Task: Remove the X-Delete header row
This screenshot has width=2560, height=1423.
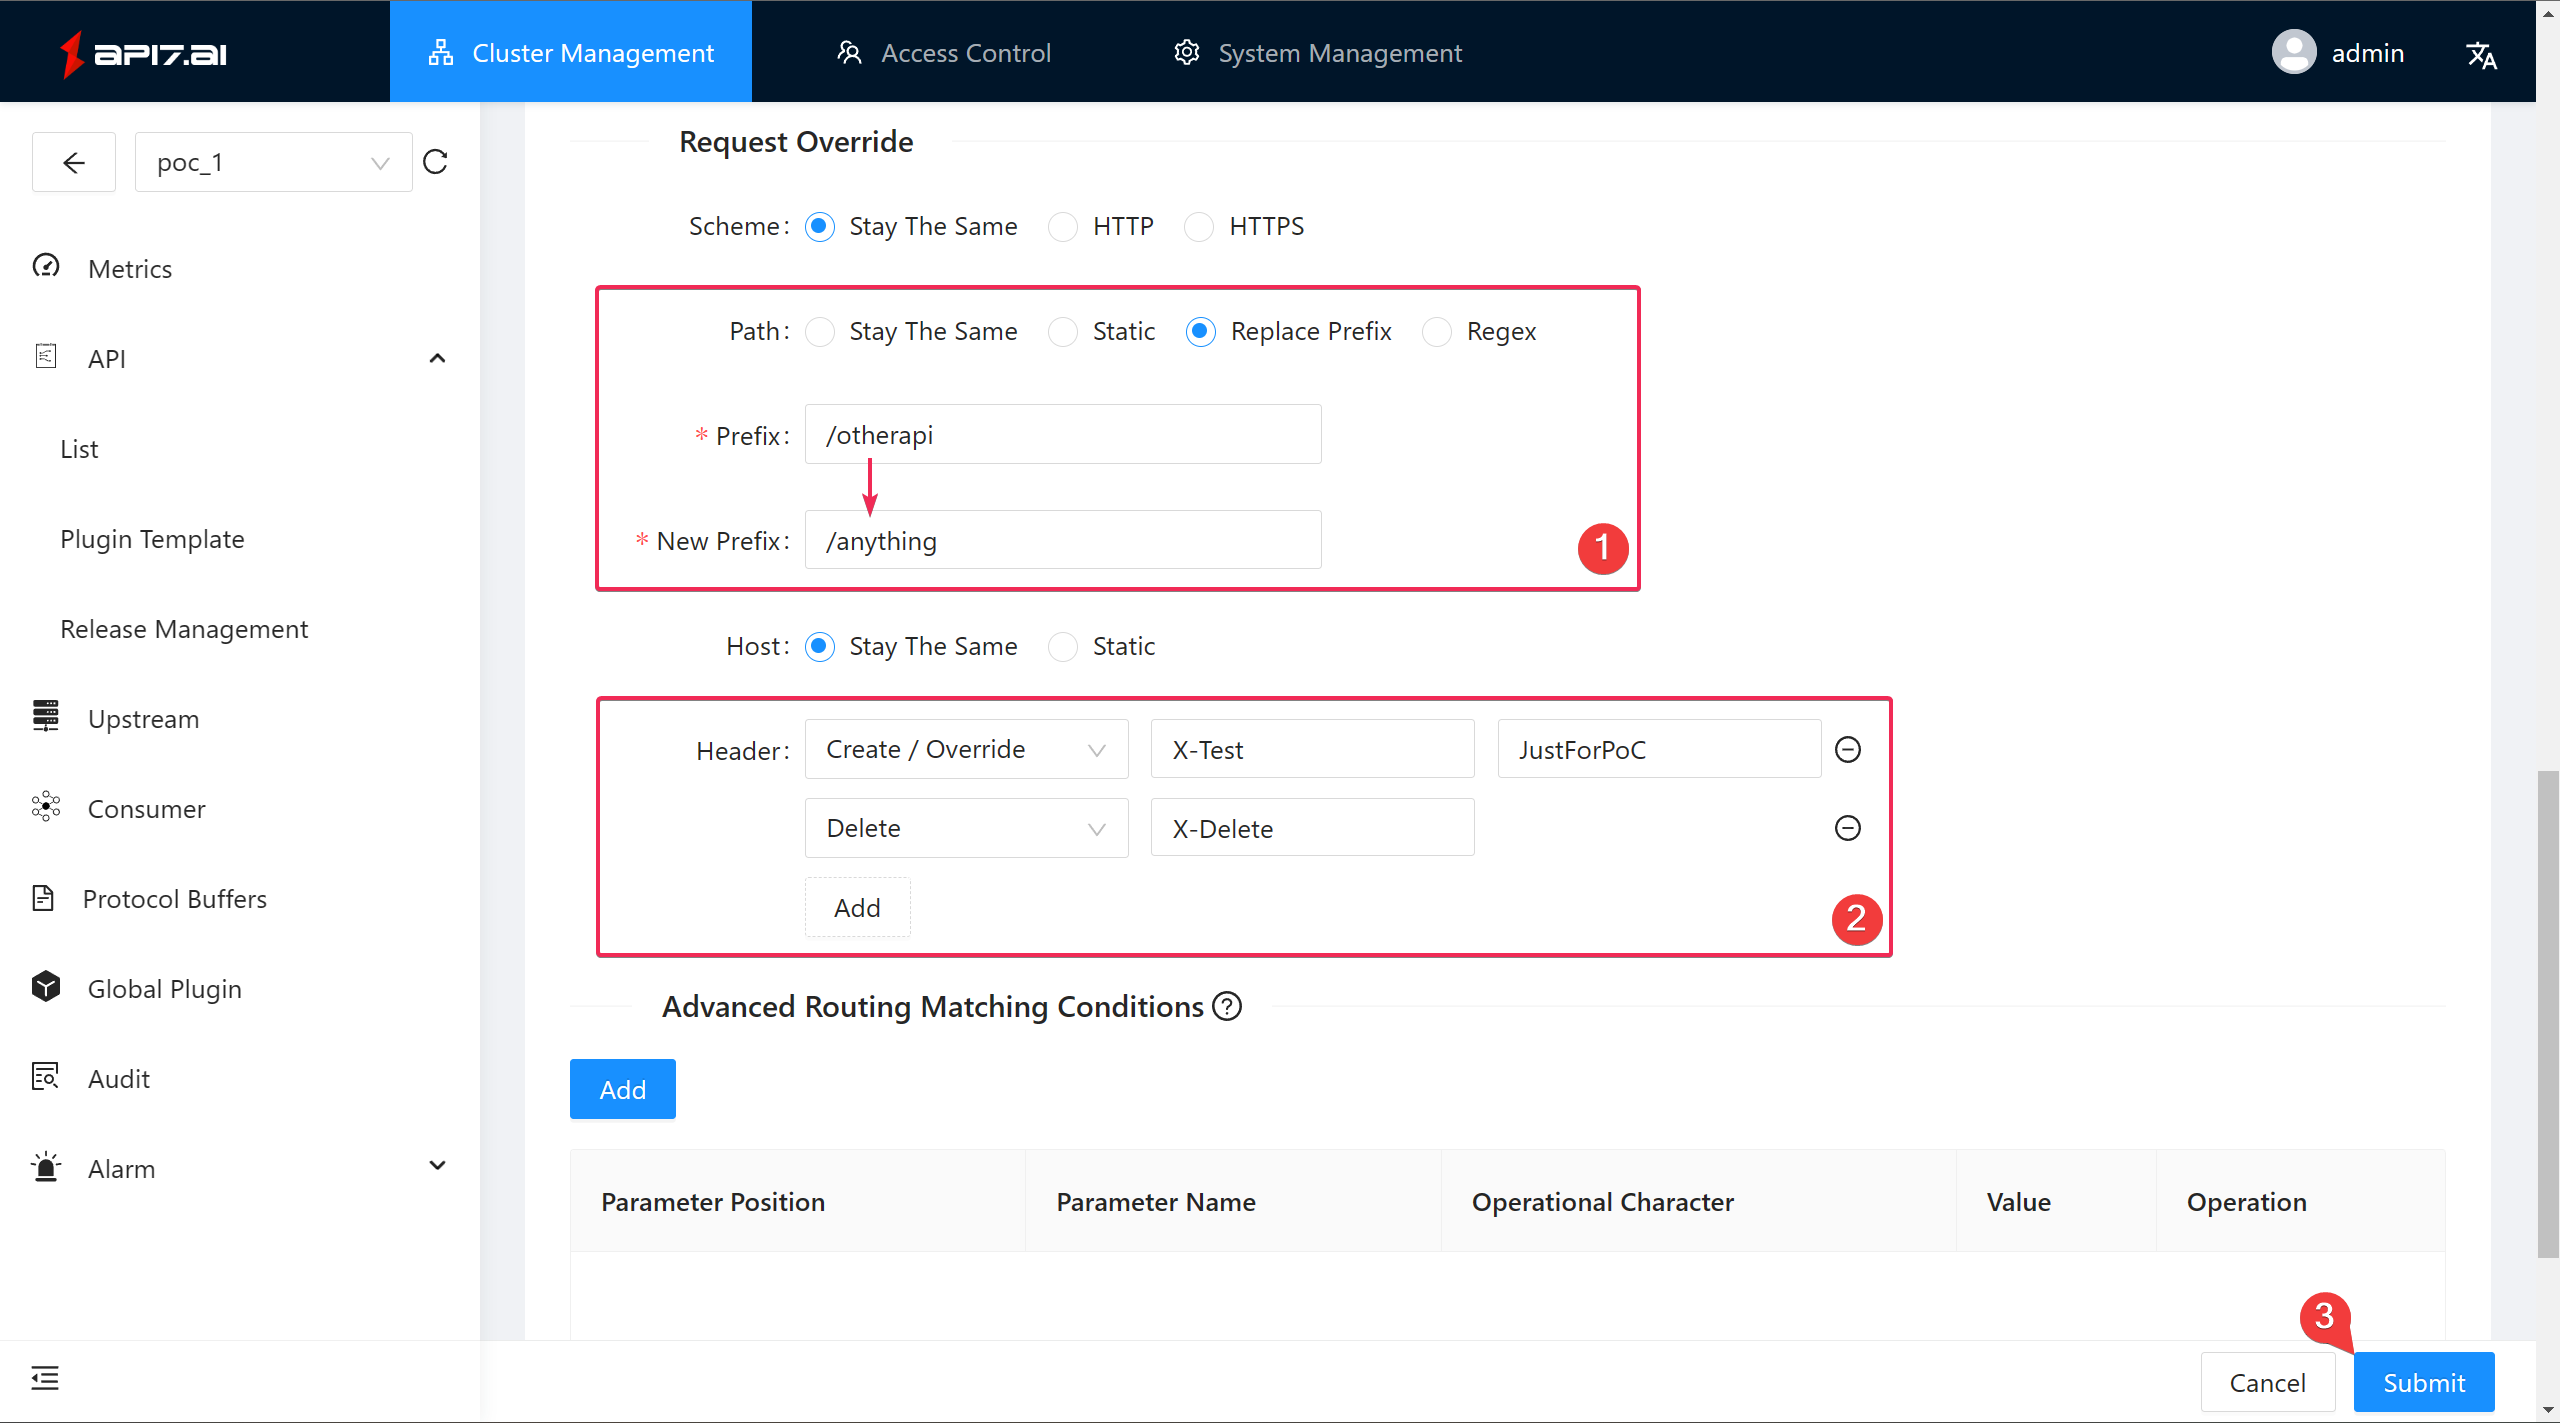Action: click(1848, 828)
